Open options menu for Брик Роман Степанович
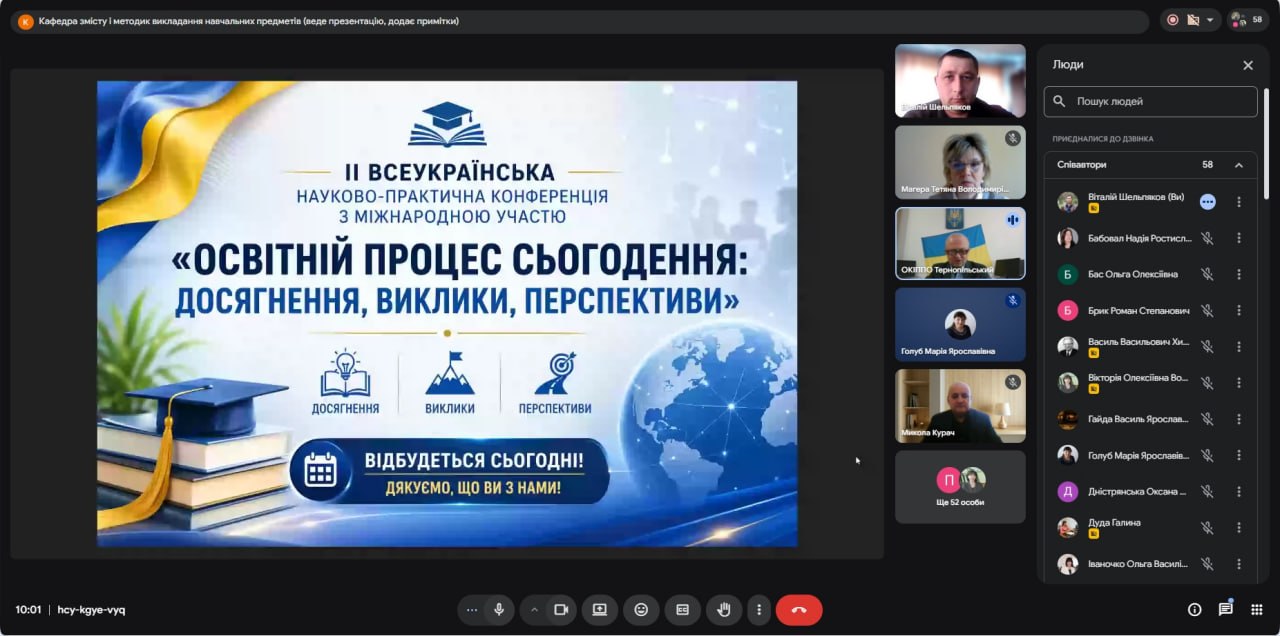This screenshot has height=636, width=1280. coord(1238,310)
